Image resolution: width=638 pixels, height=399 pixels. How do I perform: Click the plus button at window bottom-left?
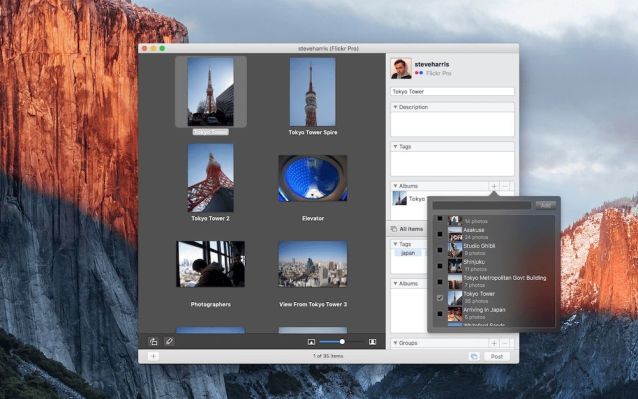(153, 356)
